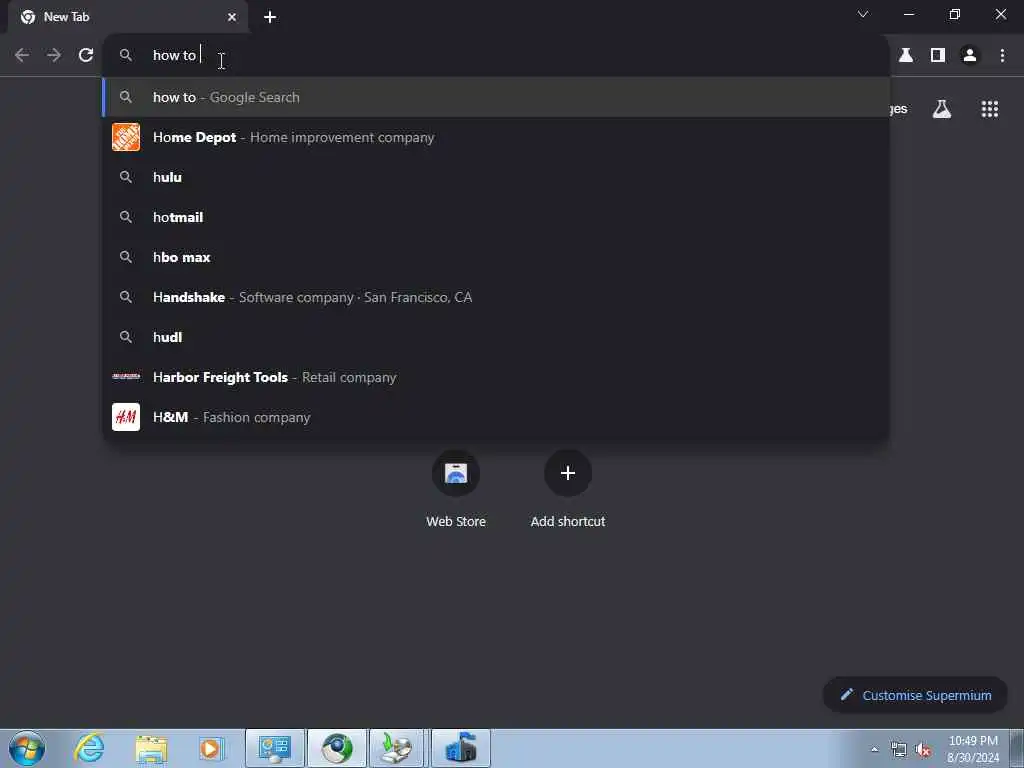Screen dimensions: 1024x768
Task: Reload the page with the refresh icon
Action: coord(86,56)
